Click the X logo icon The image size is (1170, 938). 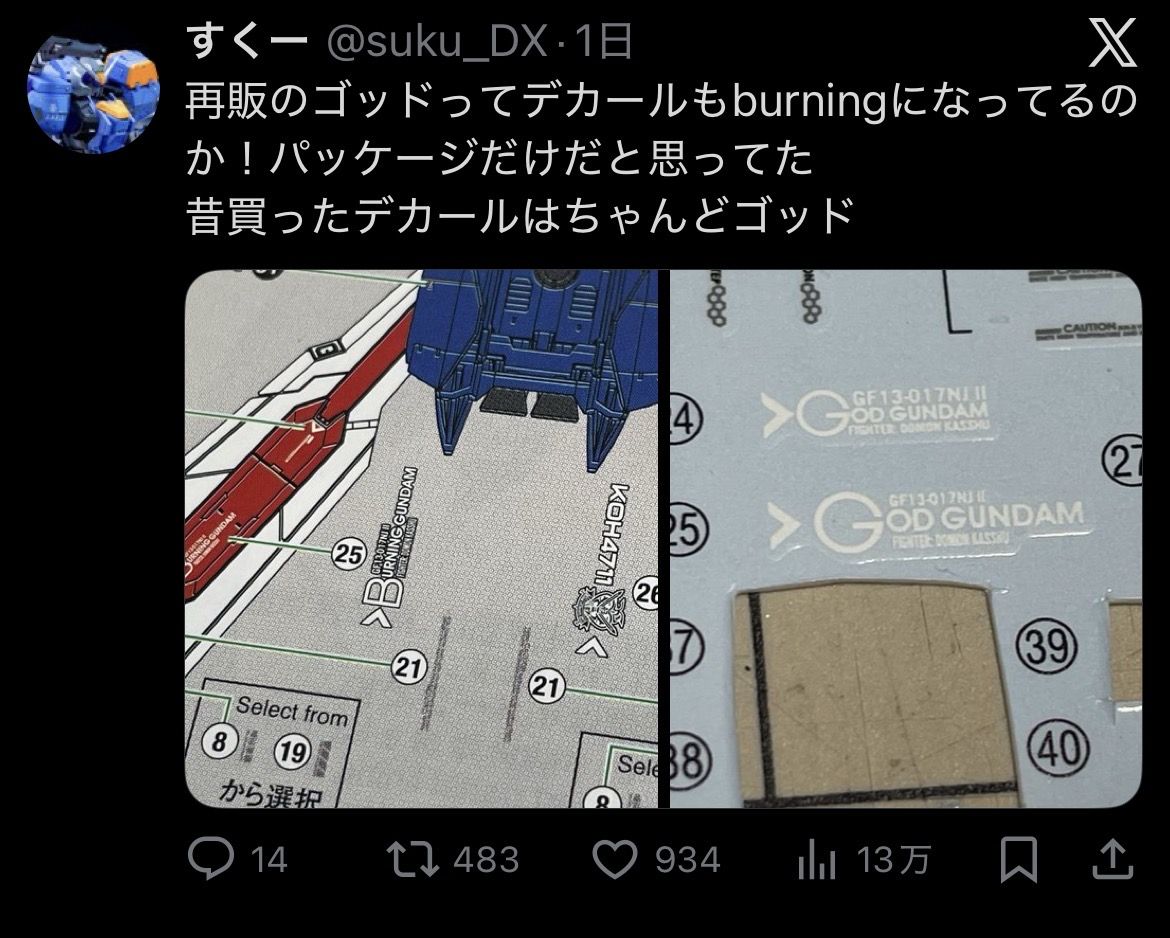[x=1113, y=43]
